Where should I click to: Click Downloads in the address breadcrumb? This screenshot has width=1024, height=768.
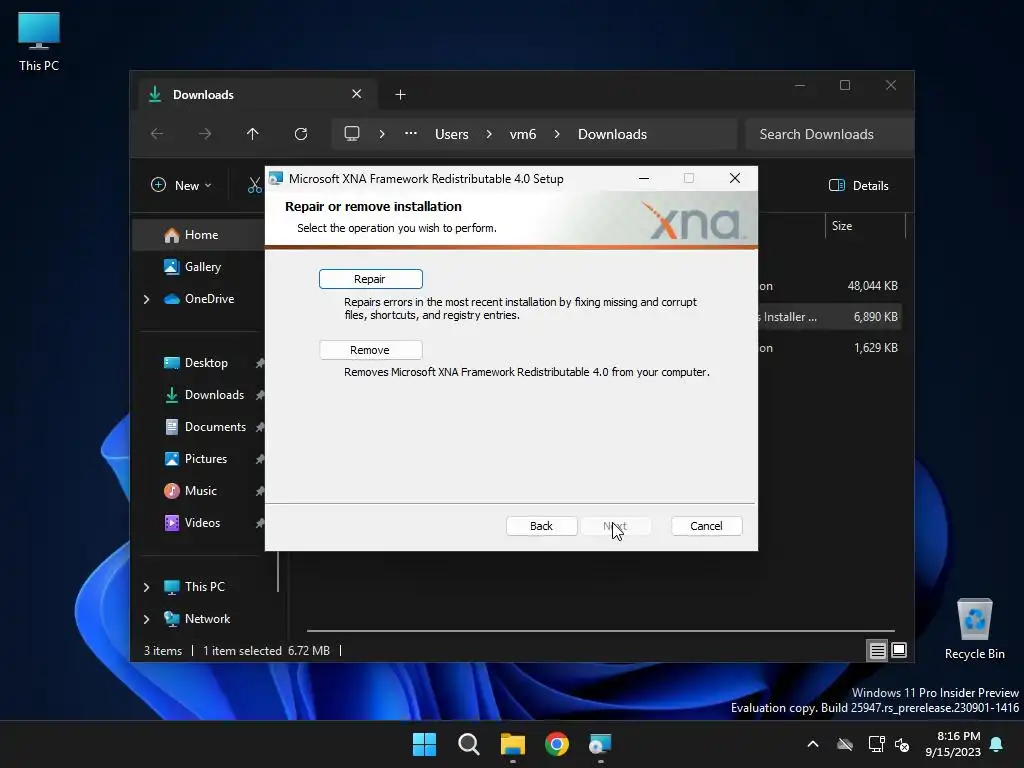click(612, 134)
